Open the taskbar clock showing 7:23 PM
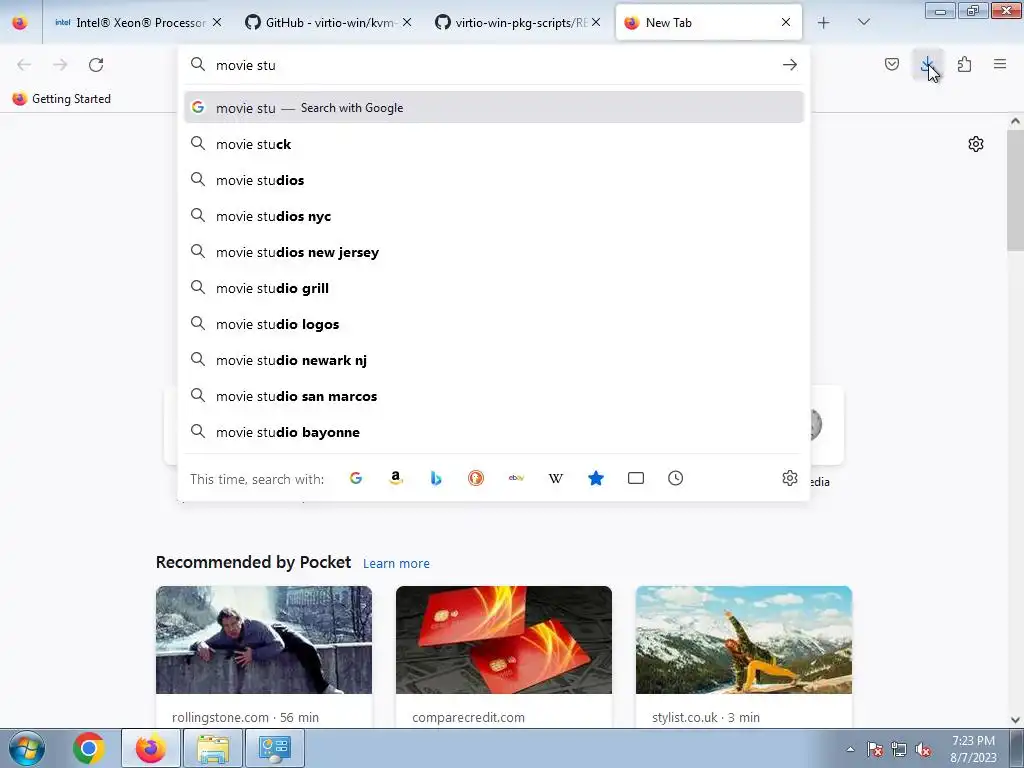The height and width of the screenshot is (768, 1024). click(x=973, y=749)
